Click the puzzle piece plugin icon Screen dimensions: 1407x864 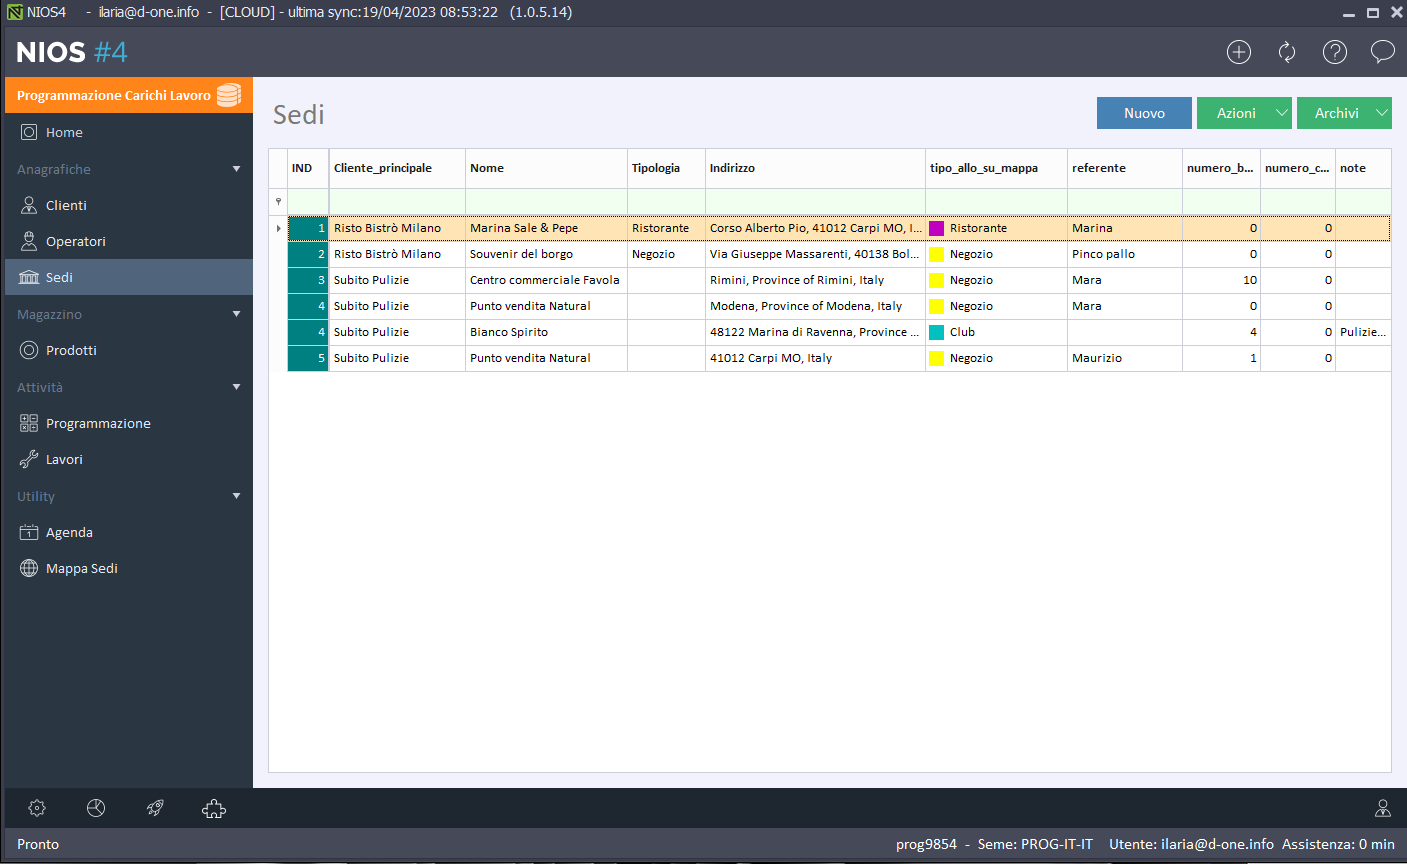click(x=214, y=808)
